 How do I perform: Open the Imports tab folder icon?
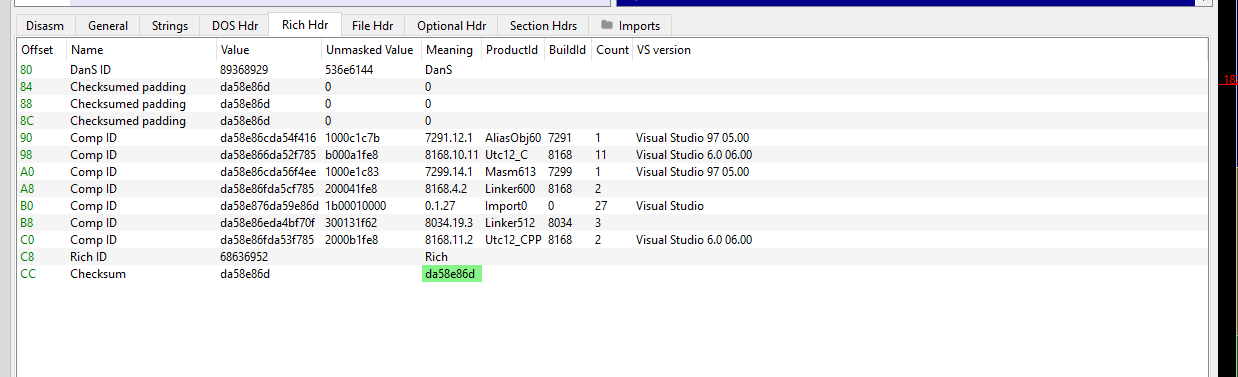pyautogui.click(x=607, y=25)
